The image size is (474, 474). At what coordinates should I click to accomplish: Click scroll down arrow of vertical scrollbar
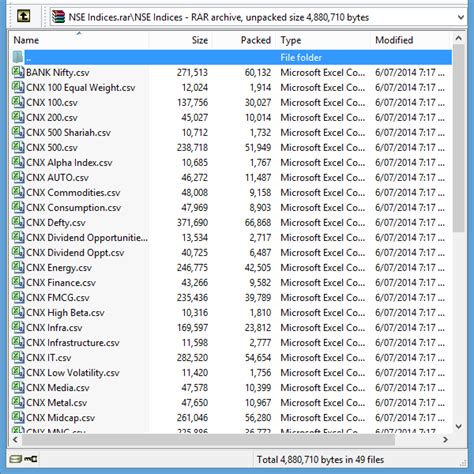pyautogui.click(x=459, y=426)
